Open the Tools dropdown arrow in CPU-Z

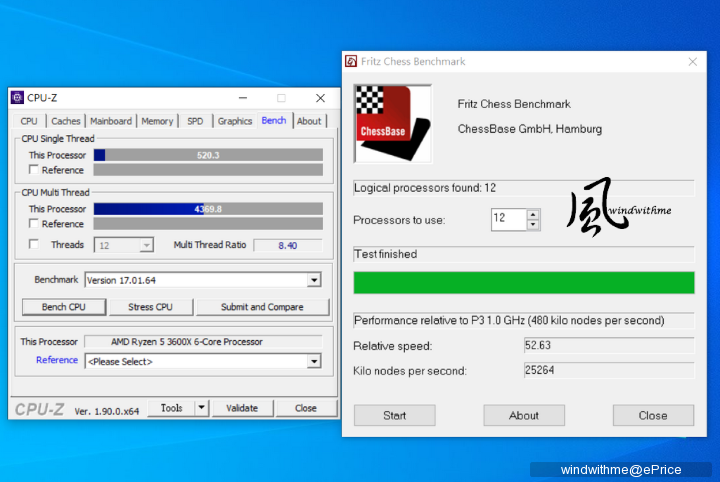point(202,408)
